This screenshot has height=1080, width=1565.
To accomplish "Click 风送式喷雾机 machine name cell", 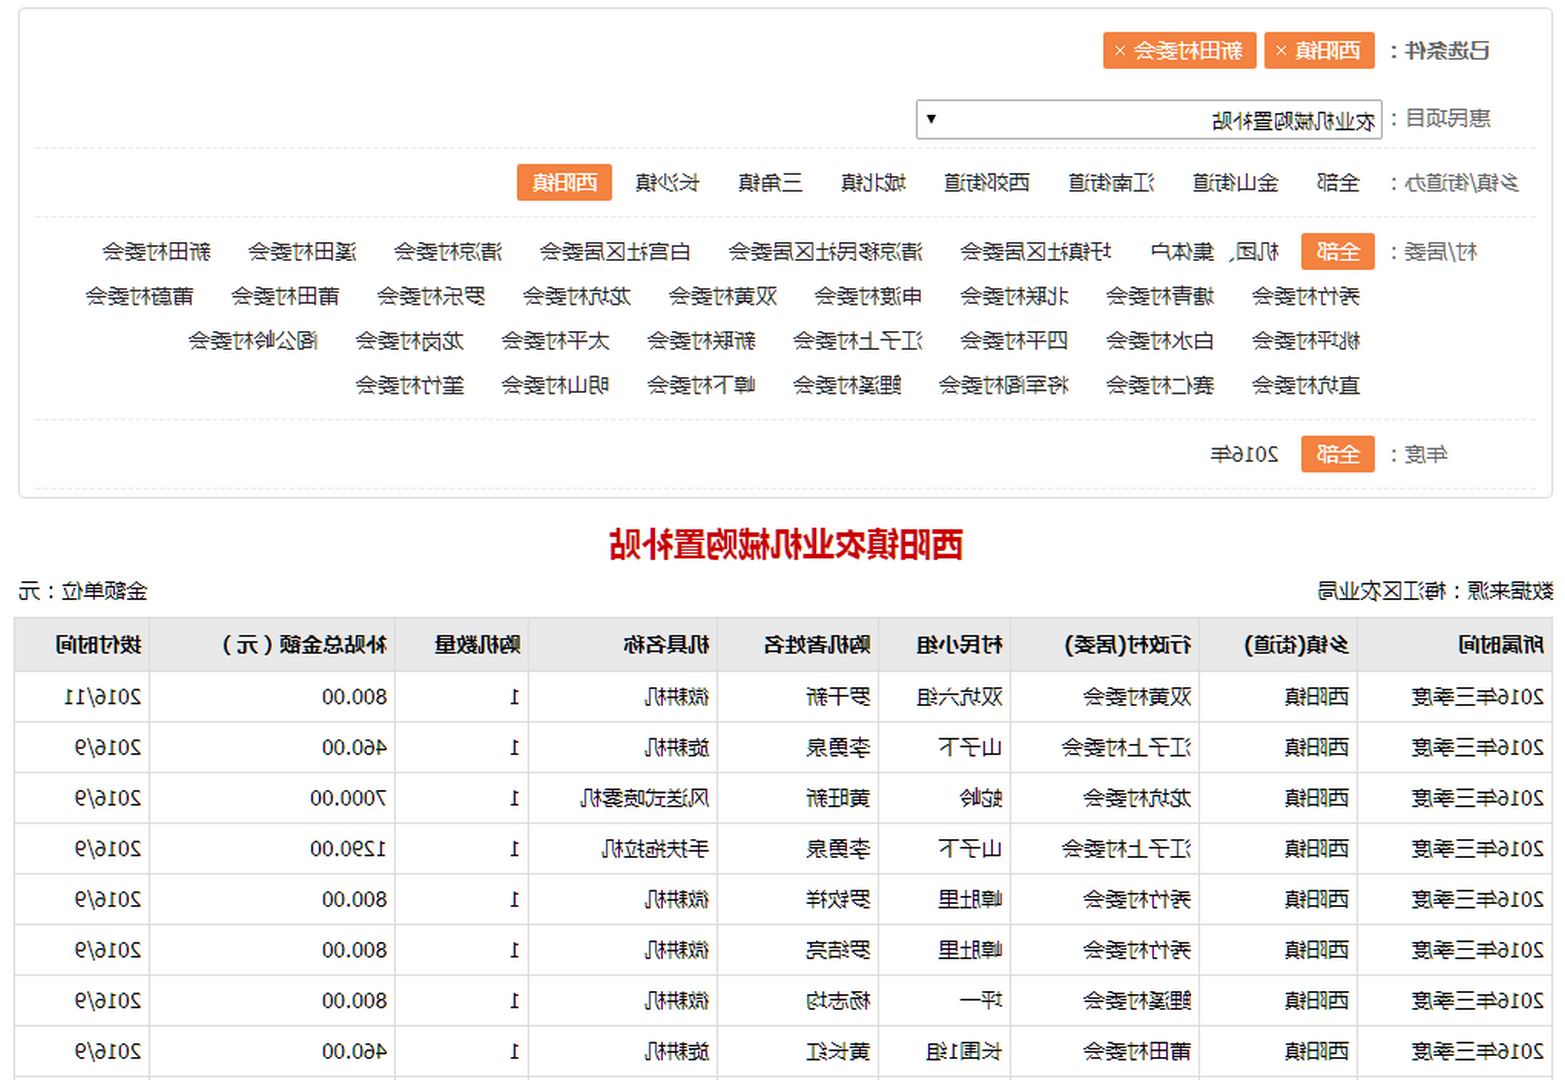I will tap(645, 798).
